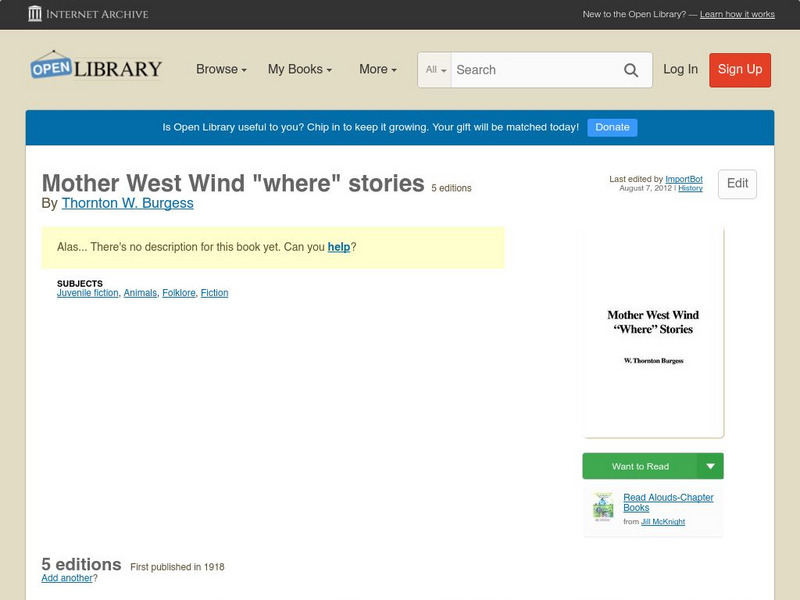
Task: Click the Internet Archive logo icon
Action: pos(37,14)
